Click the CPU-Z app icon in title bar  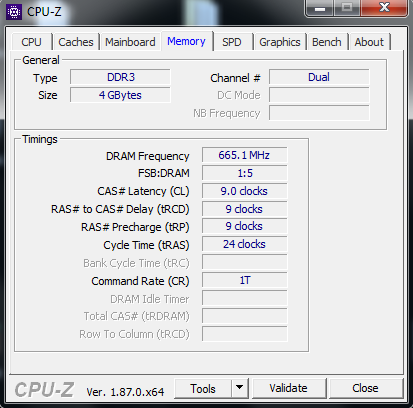click(x=14, y=12)
